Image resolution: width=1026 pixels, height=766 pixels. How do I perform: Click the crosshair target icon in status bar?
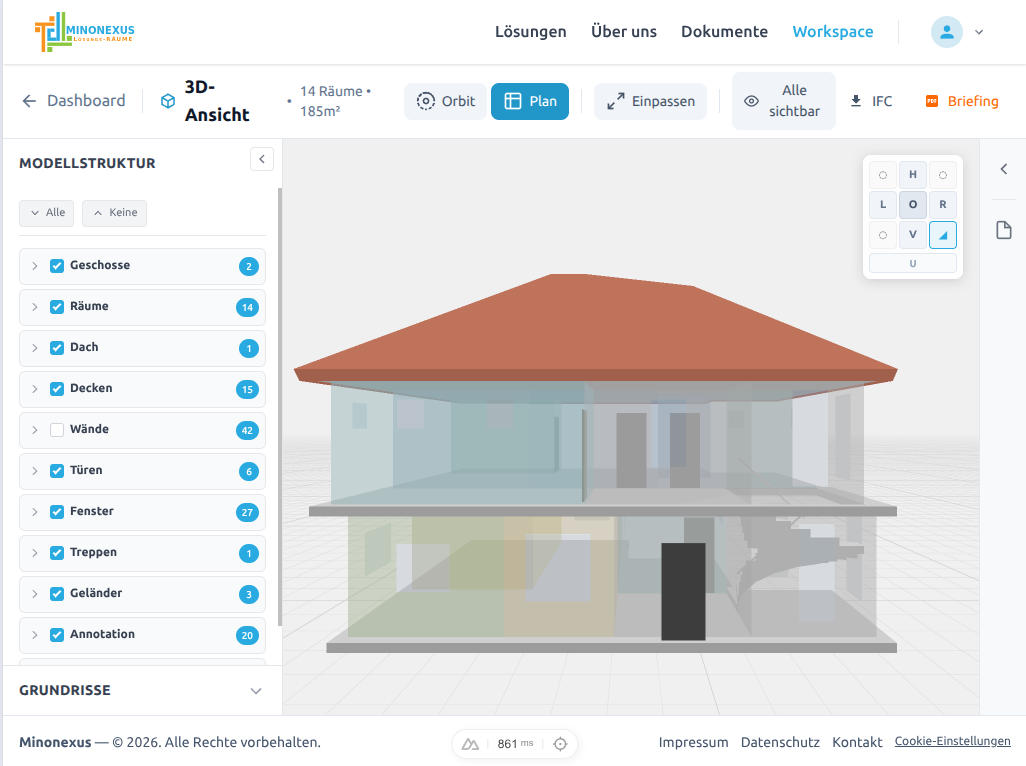click(561, 744)
